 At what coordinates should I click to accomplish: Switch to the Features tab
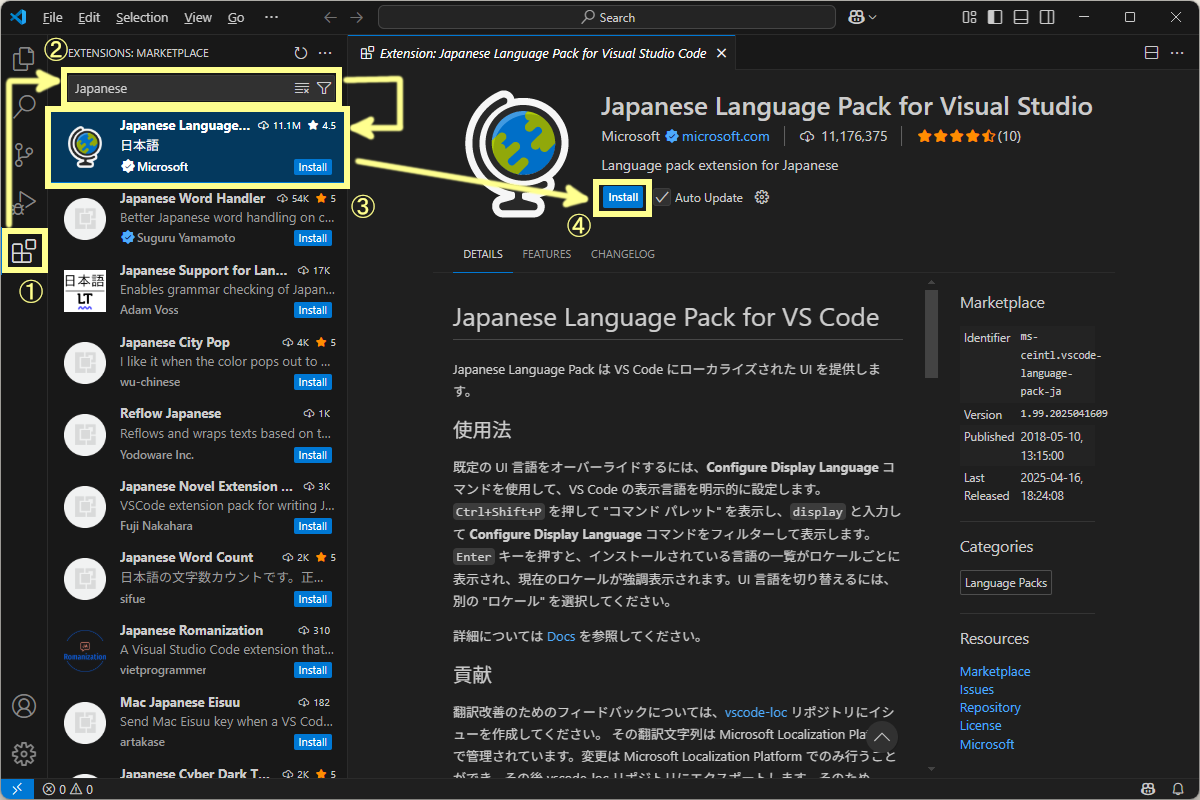pyautogui.click(x=546, y=254)
